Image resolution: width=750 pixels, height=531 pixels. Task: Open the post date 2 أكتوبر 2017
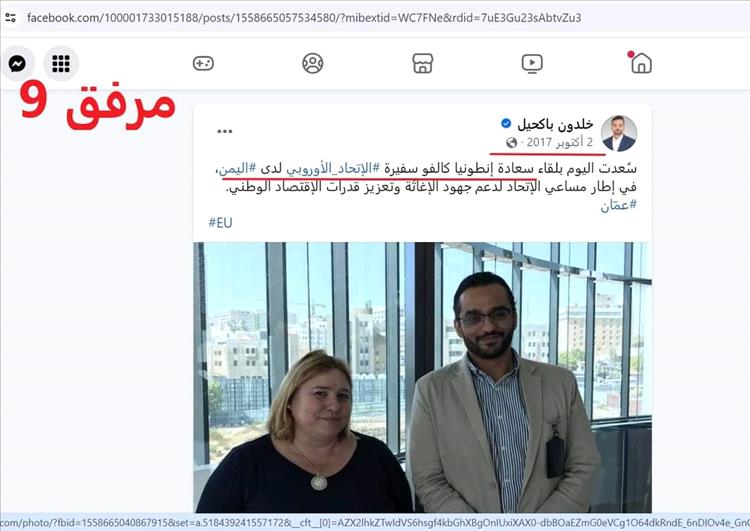[x=560, y=142]
